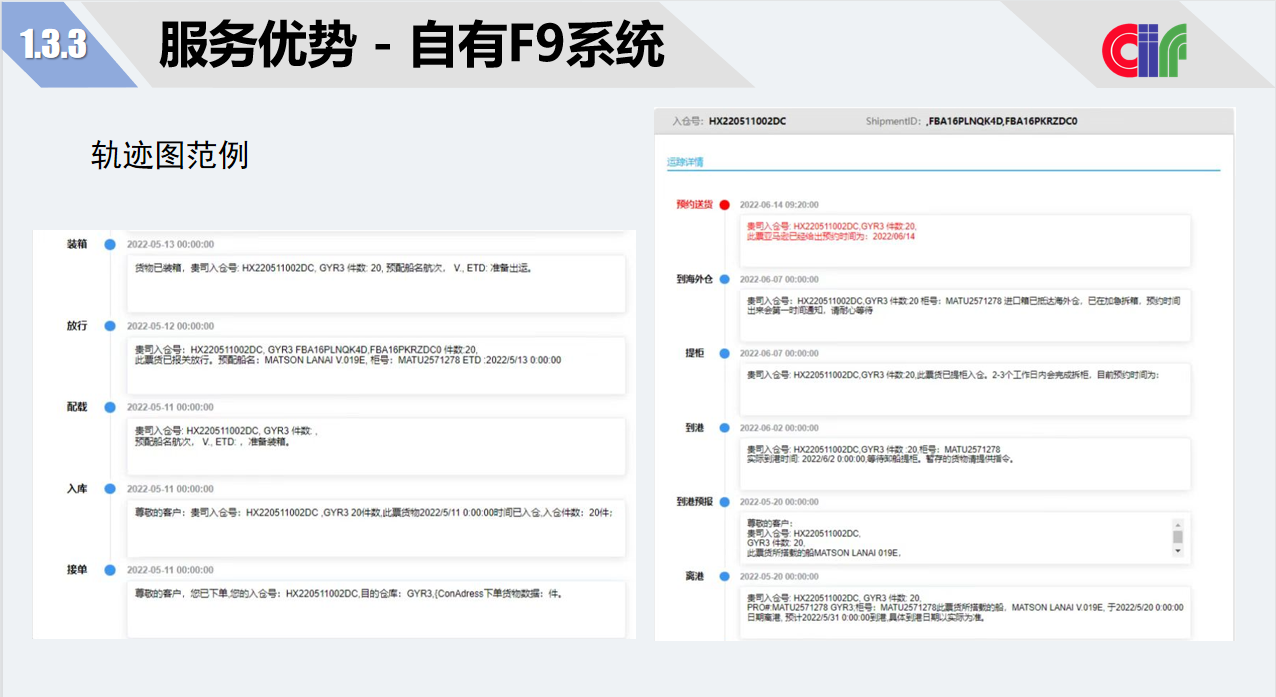Click timestamp 2022-06-14 09:20:00
The image size is (1276, 697).
coord(779,204)
